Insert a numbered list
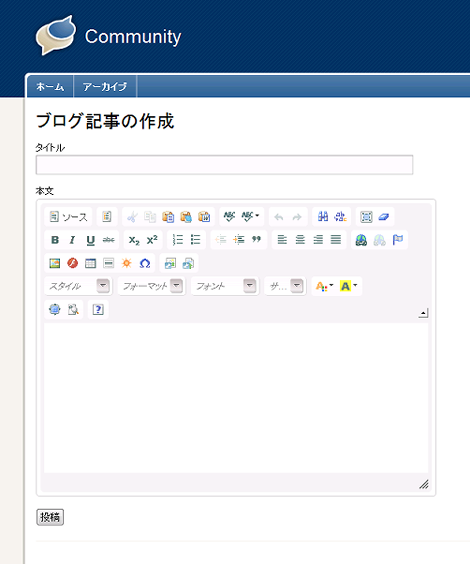470x564 pixels. 178,240
